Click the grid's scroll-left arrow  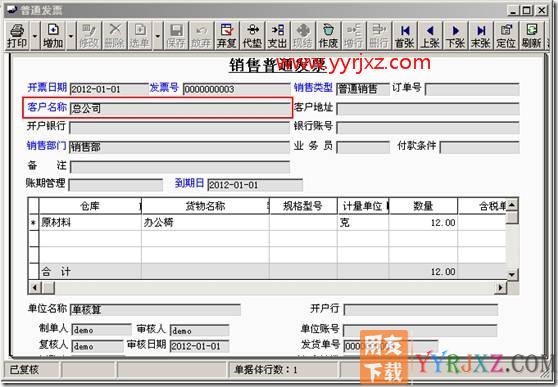(35, 287)
